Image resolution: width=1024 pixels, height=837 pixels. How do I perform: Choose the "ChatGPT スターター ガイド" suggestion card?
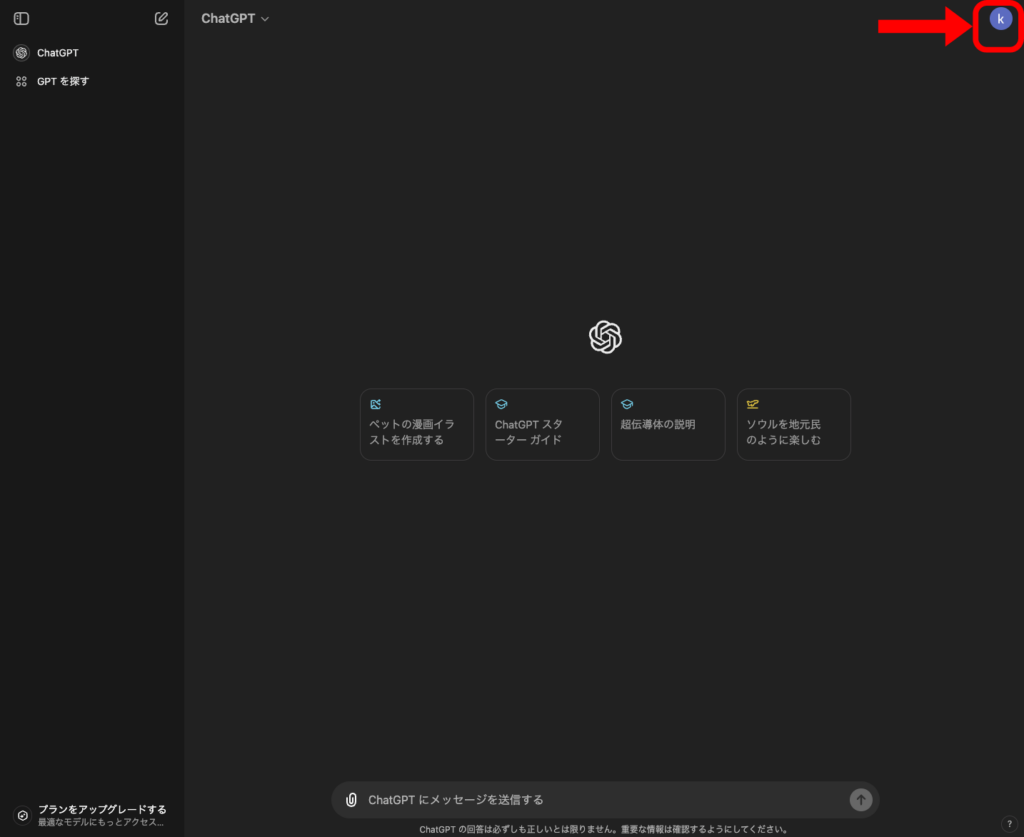pyautogui.click(x=542, y=425)
